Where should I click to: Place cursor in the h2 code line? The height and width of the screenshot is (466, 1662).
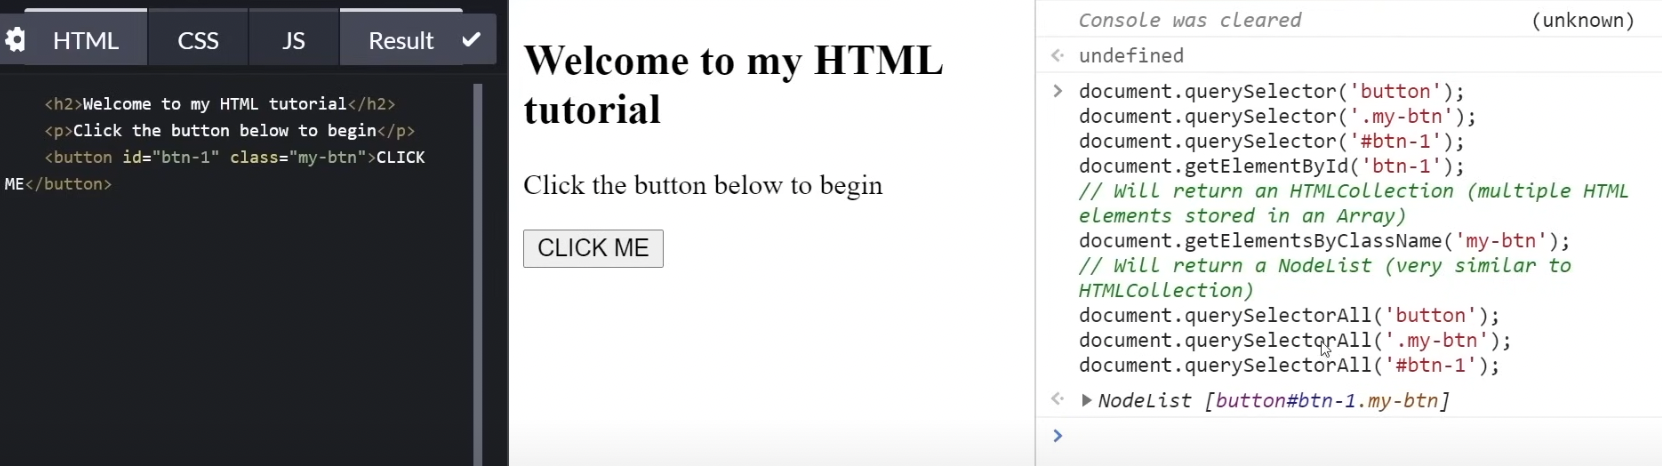pos(220,104)
